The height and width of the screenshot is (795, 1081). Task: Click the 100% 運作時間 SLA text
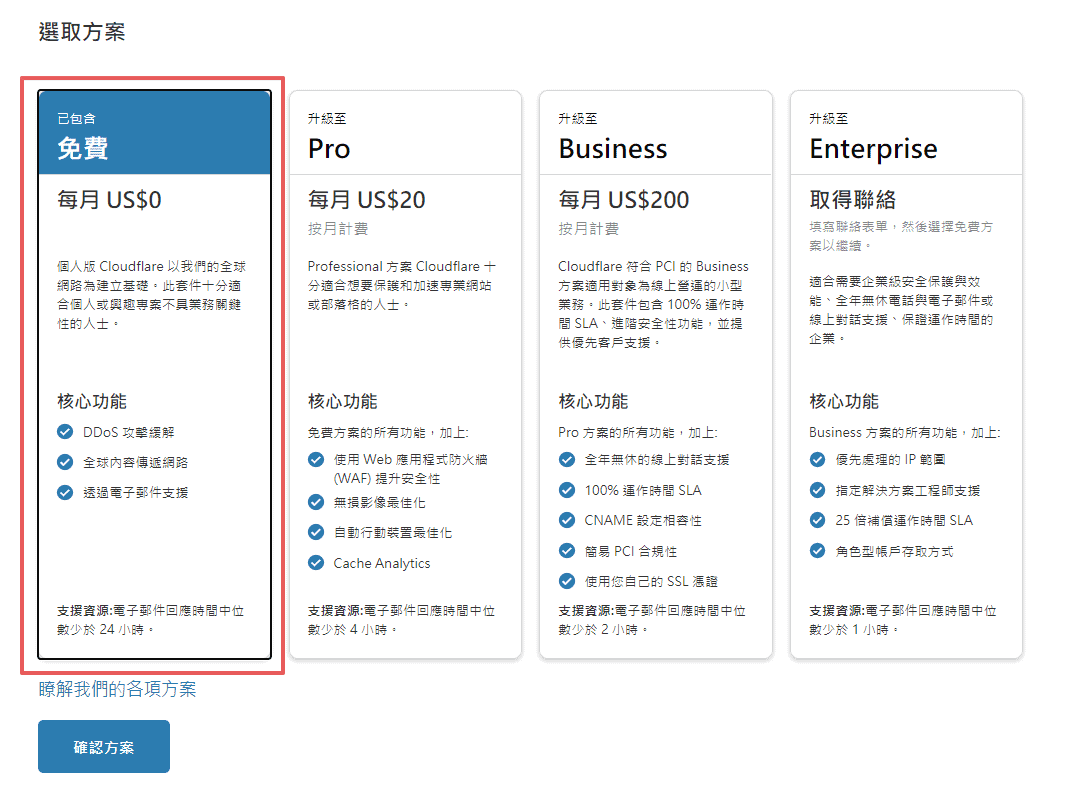[x=643, y=490]
